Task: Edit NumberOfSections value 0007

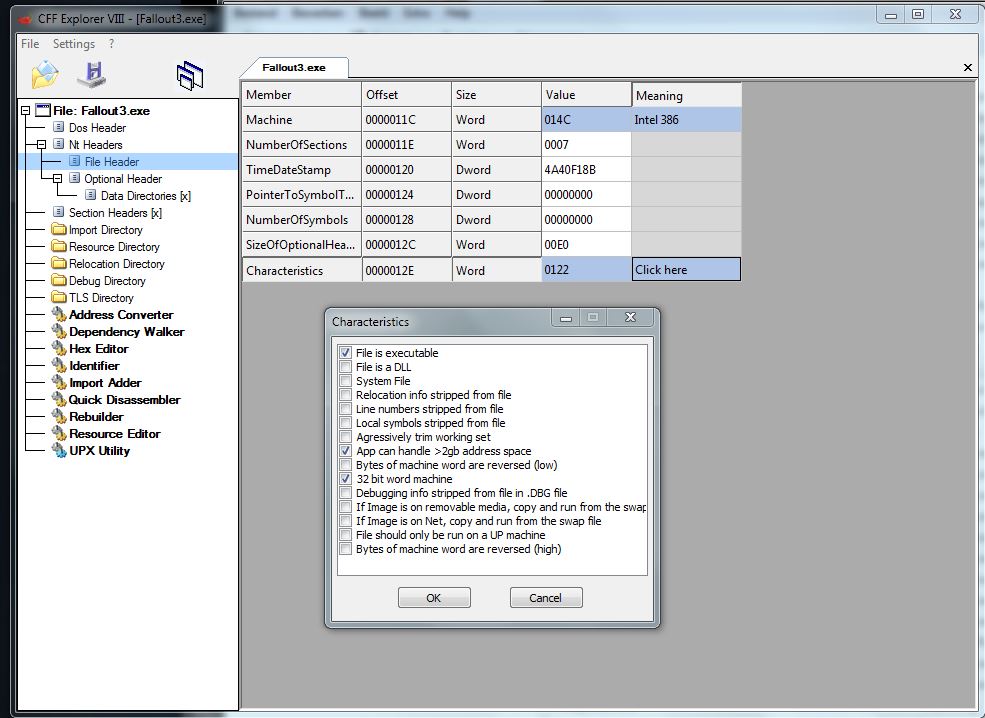Action: click(586, 144)
